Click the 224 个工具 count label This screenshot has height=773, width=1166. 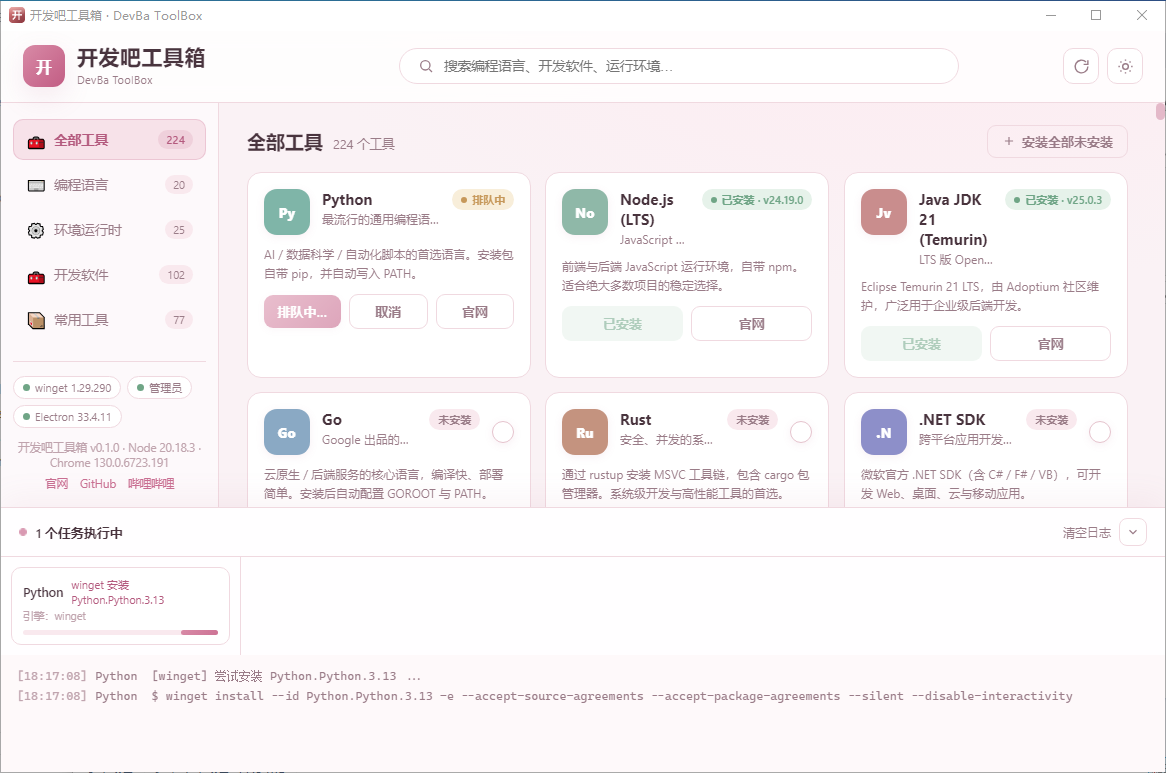(x=364, y=144)
